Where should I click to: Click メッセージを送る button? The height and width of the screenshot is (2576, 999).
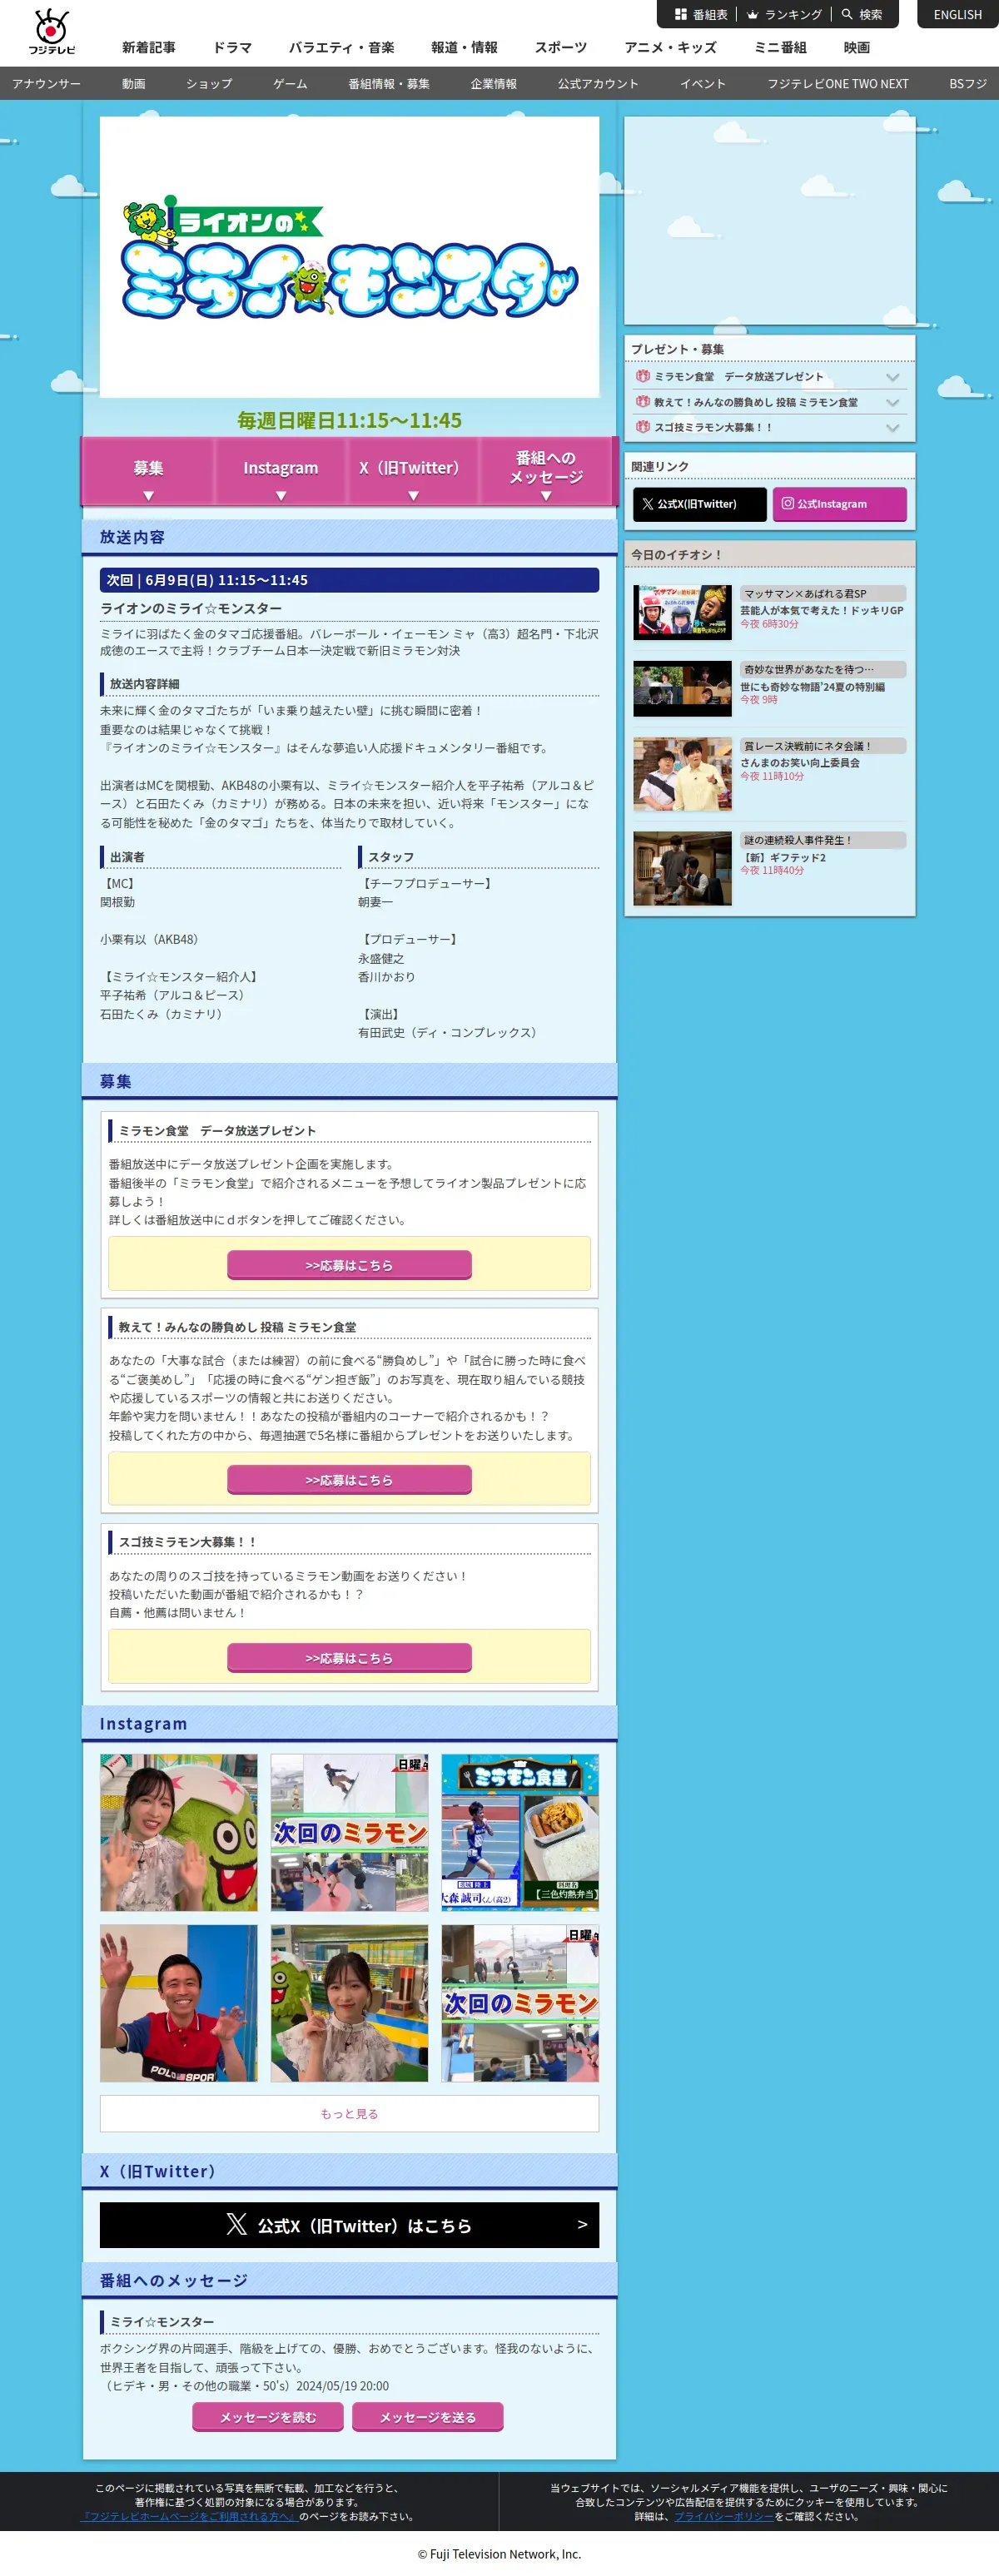428,2417
